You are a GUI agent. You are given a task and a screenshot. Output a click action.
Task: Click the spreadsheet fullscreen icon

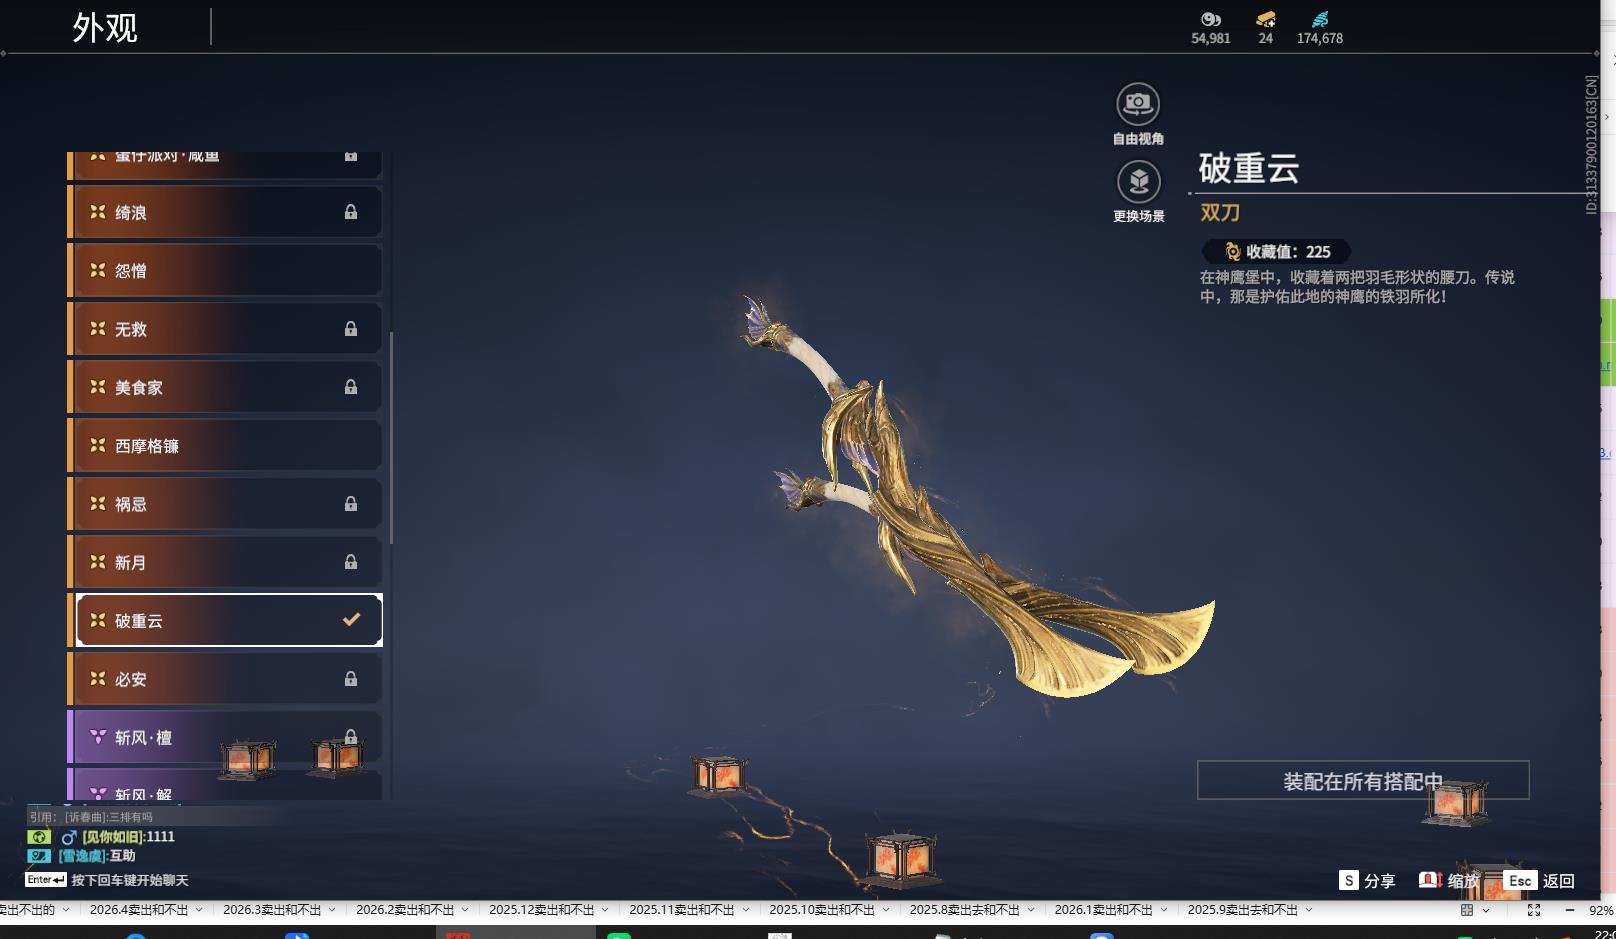(x=1534, y=910)
